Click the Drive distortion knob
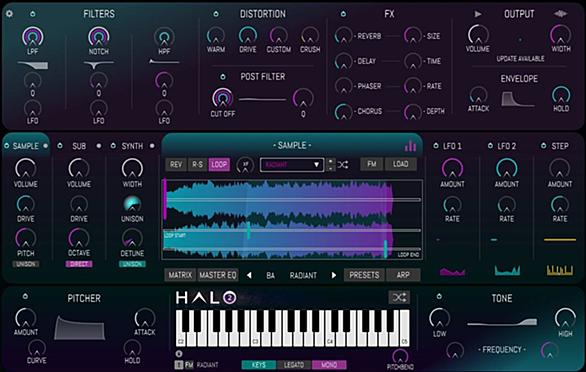 point(248,36)
